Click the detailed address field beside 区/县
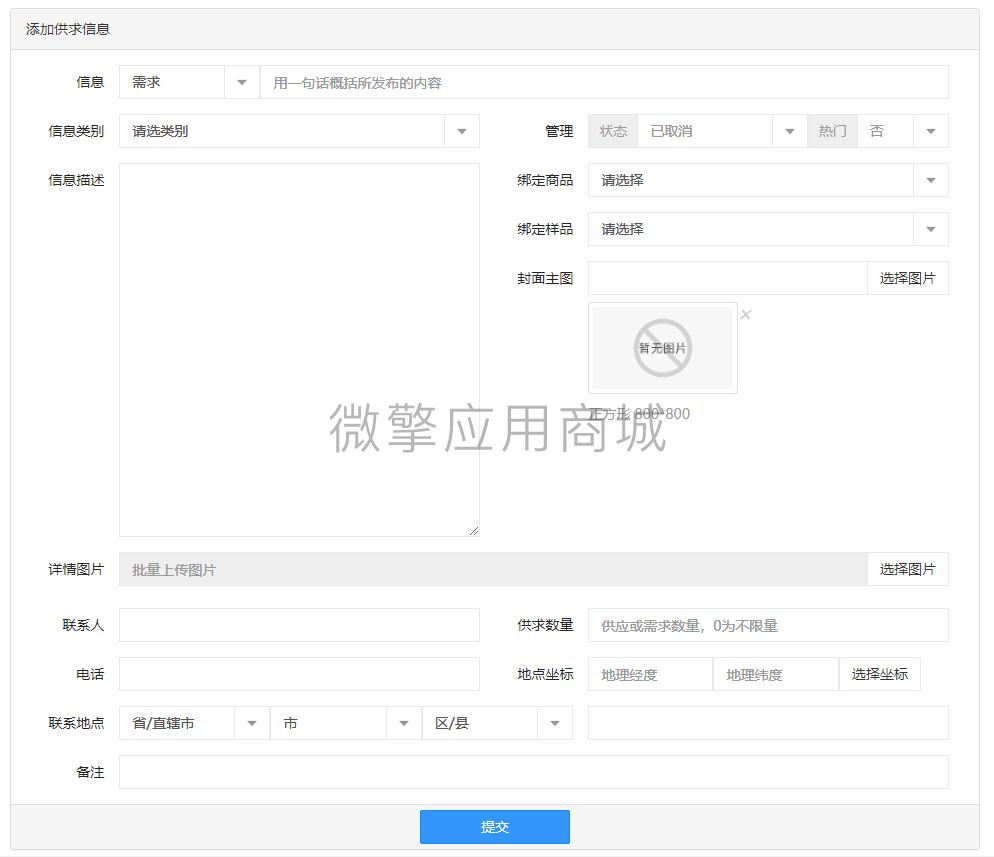Screen dimensions: 994x857 coord(768,723)
